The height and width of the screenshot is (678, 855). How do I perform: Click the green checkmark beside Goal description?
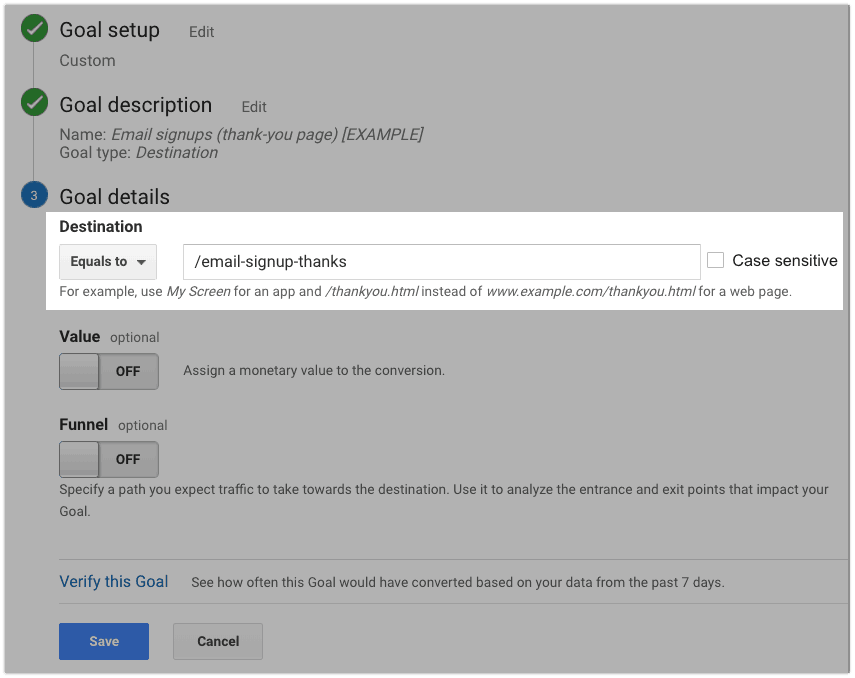34,102
